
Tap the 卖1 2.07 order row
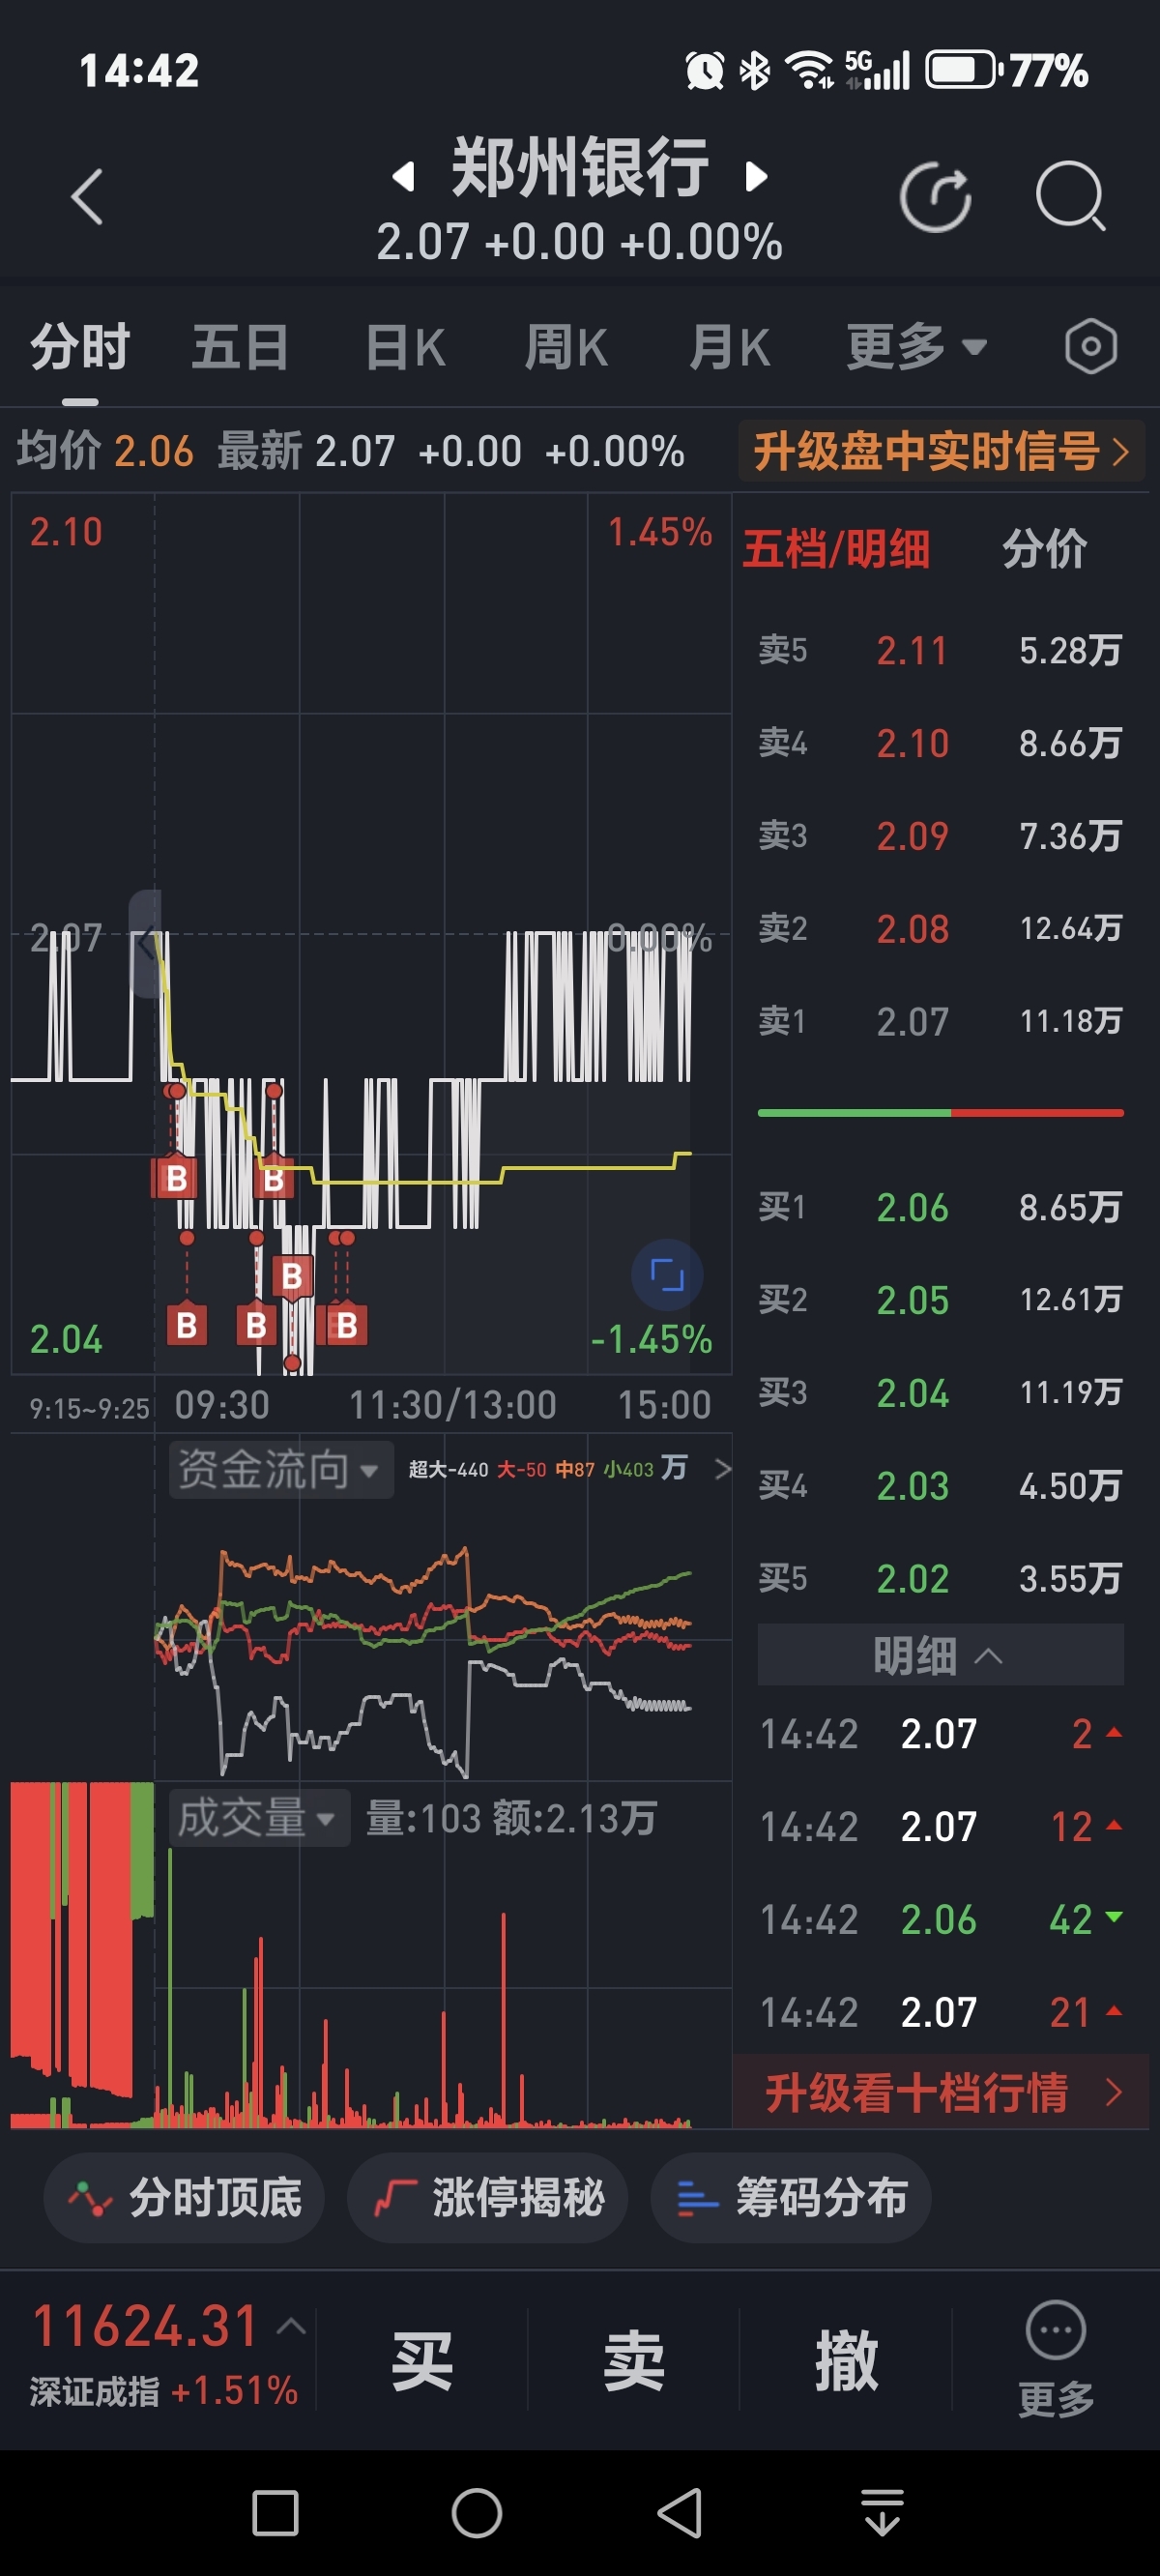(940, 1021)
